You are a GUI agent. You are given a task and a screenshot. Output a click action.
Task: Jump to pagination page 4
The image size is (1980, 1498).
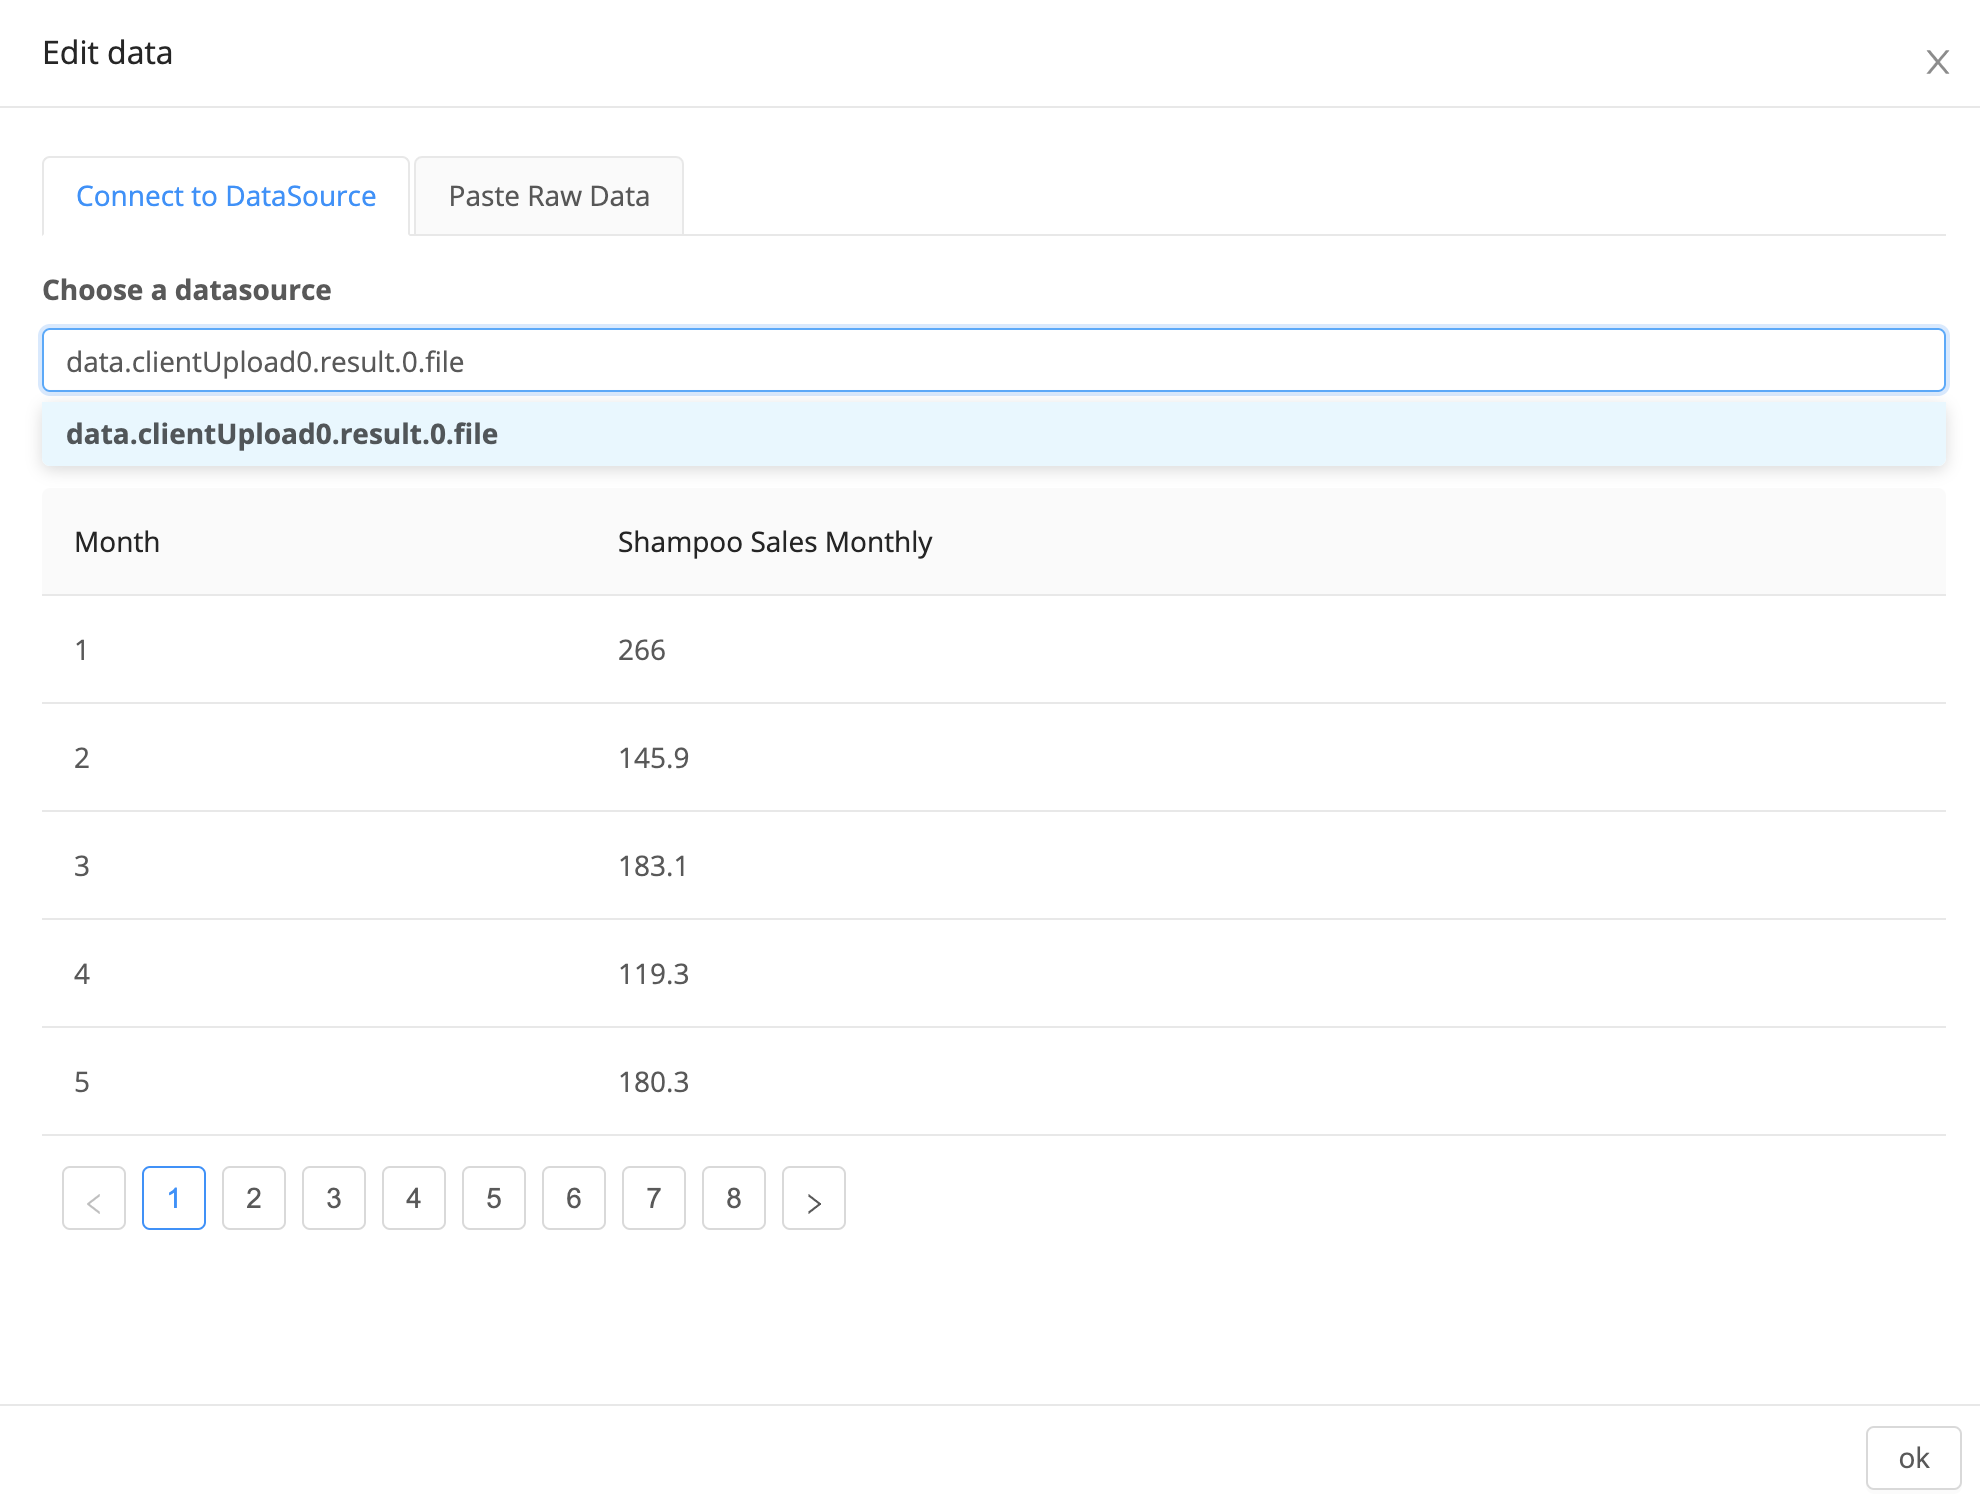pyautogui.click(x=414, y=1198)
